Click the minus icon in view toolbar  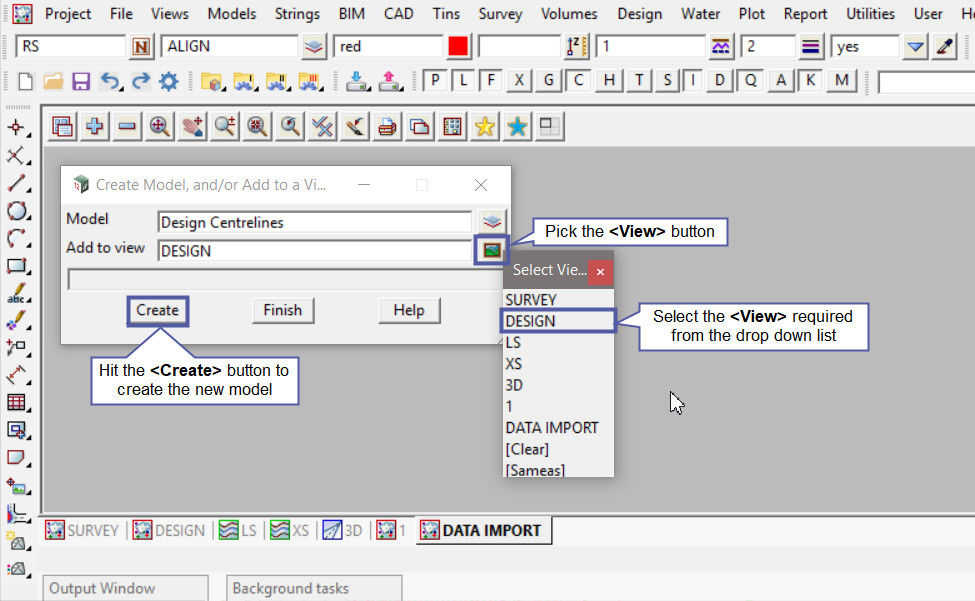127,126
